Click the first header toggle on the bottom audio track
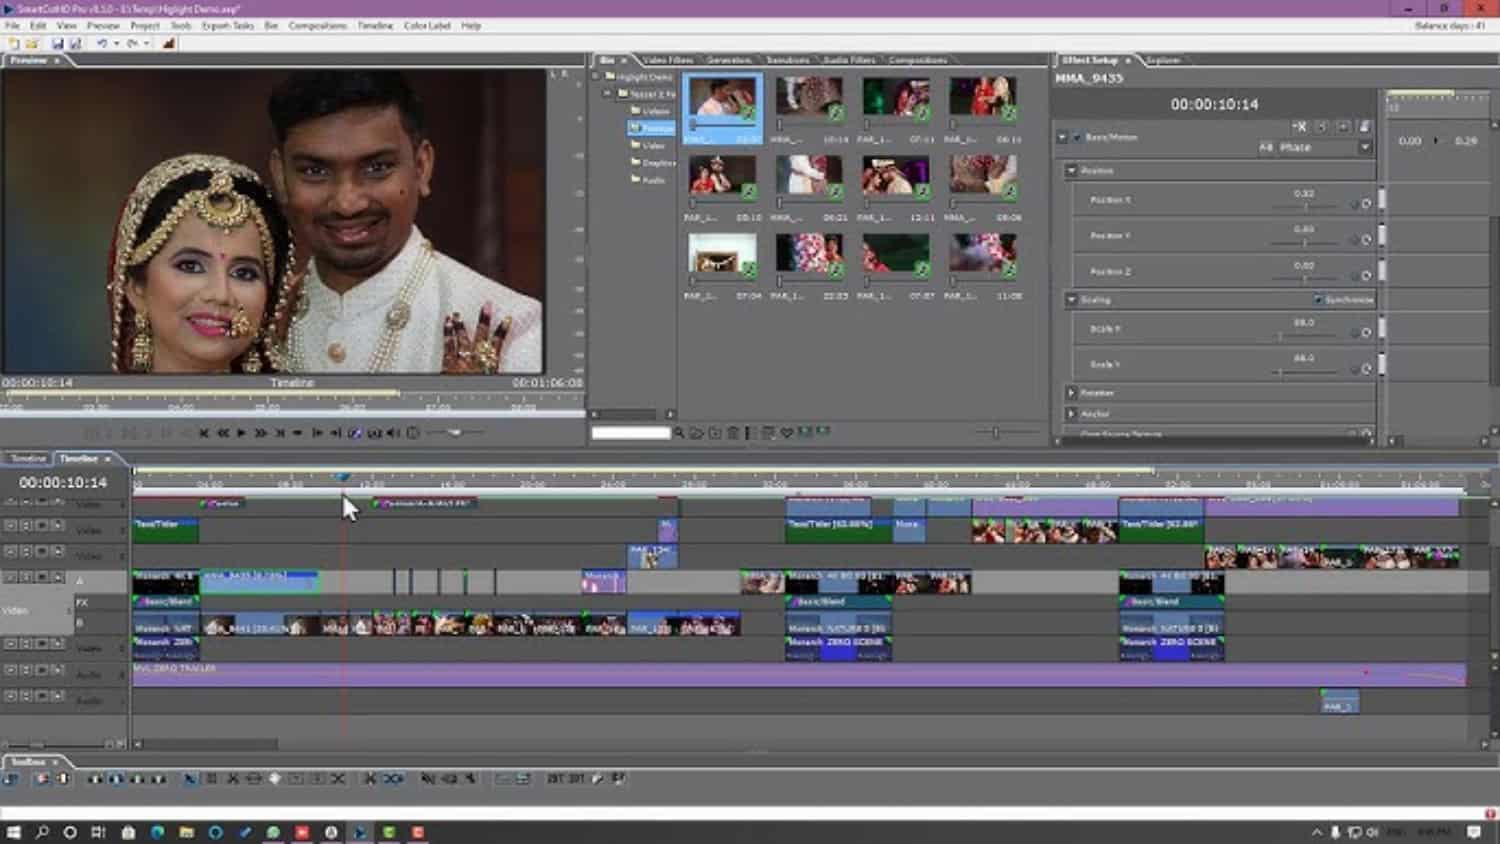Image resolution: width=1500 pixels, height=844 pixels. pos(11,696)
